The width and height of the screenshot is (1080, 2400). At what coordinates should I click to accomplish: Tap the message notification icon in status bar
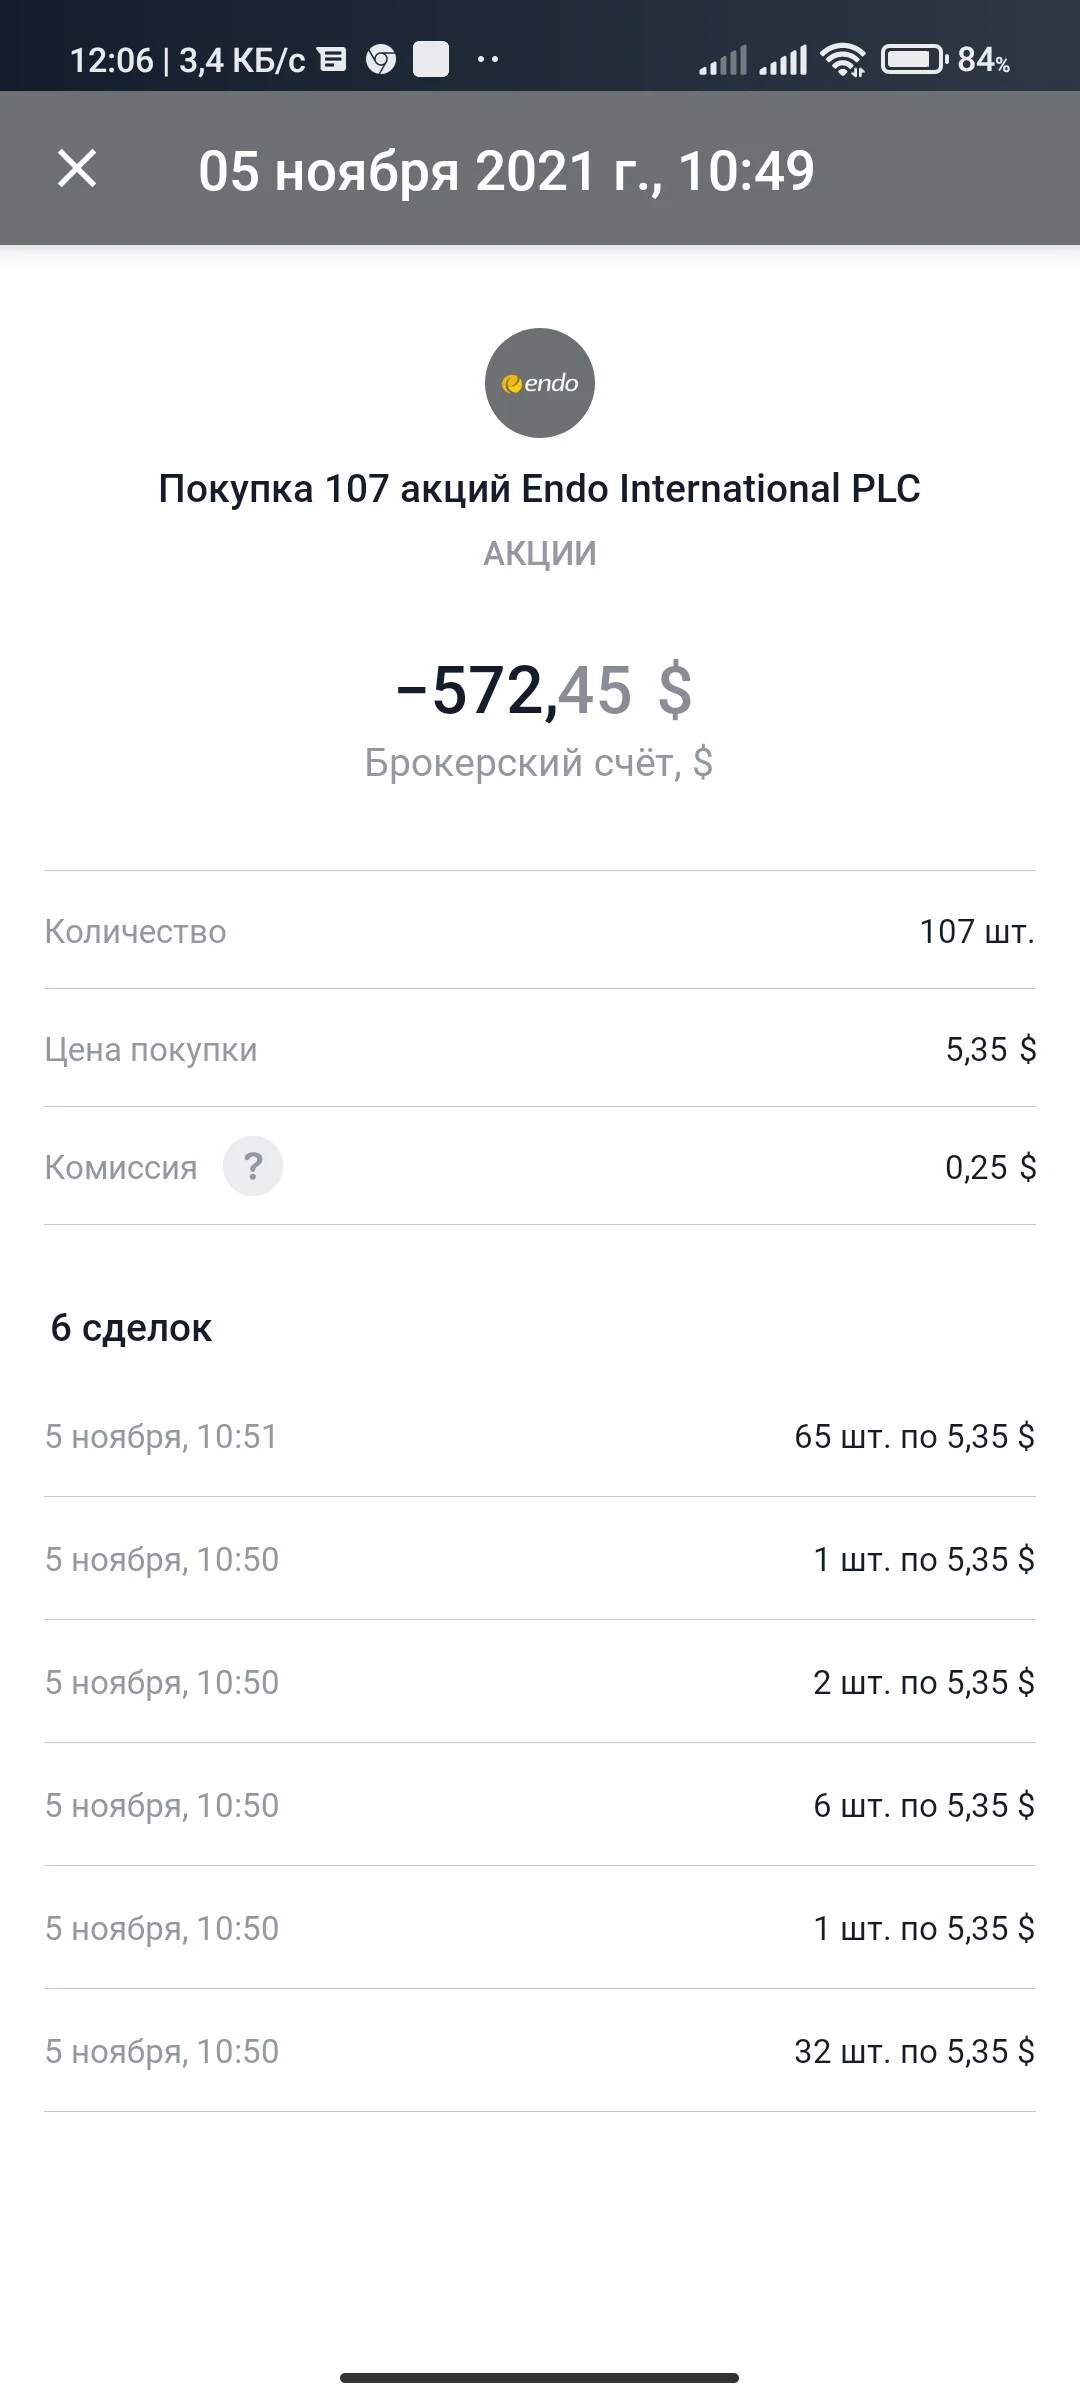point(332,60)
